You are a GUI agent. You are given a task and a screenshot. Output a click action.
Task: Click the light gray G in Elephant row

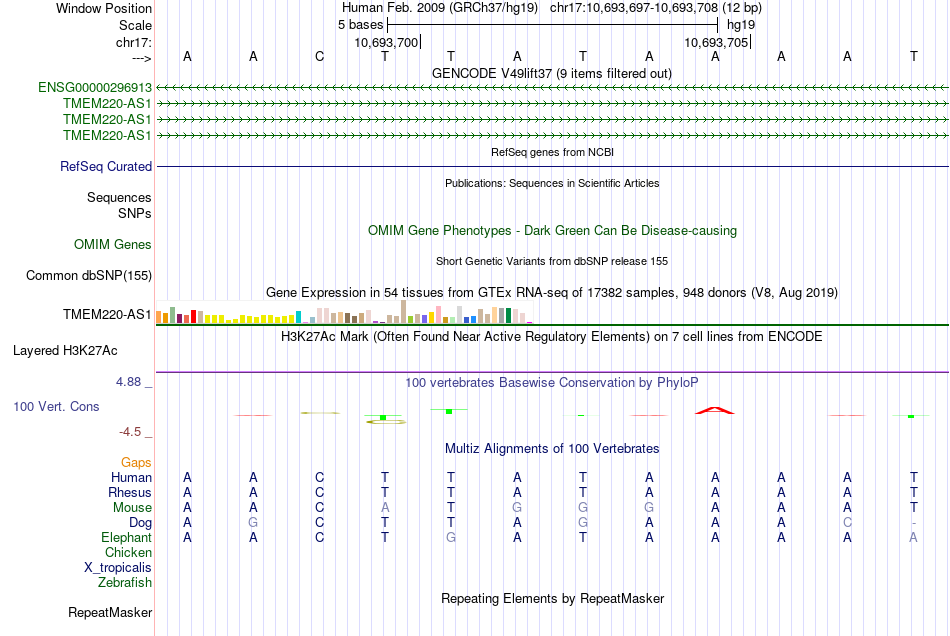click(451, 537)
